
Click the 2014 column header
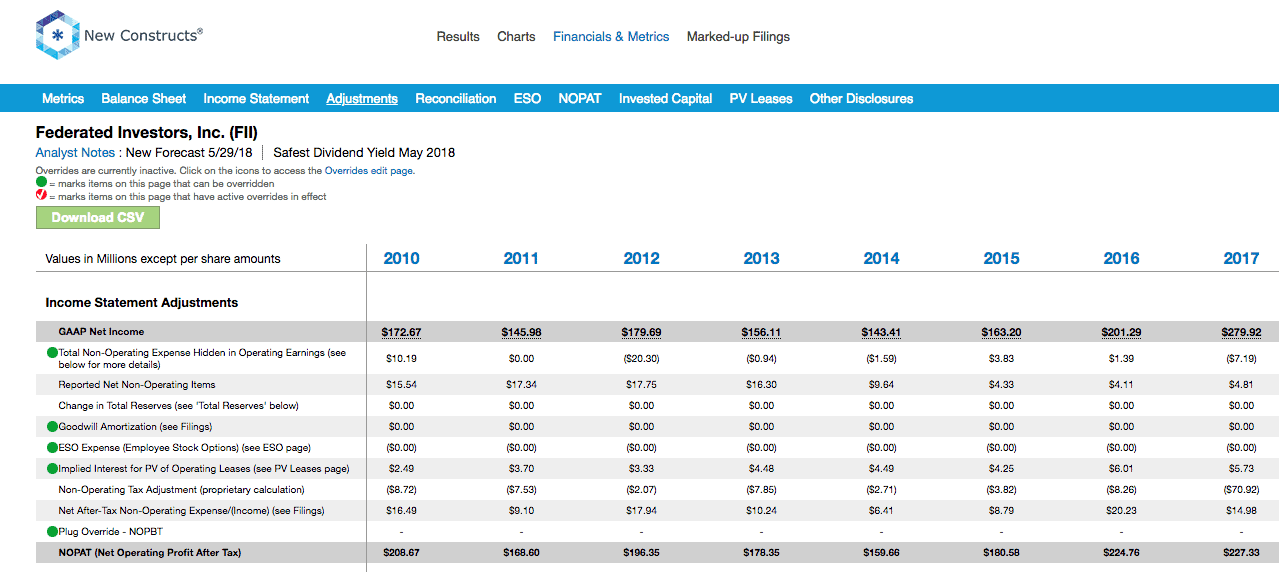tap(881, 258)
